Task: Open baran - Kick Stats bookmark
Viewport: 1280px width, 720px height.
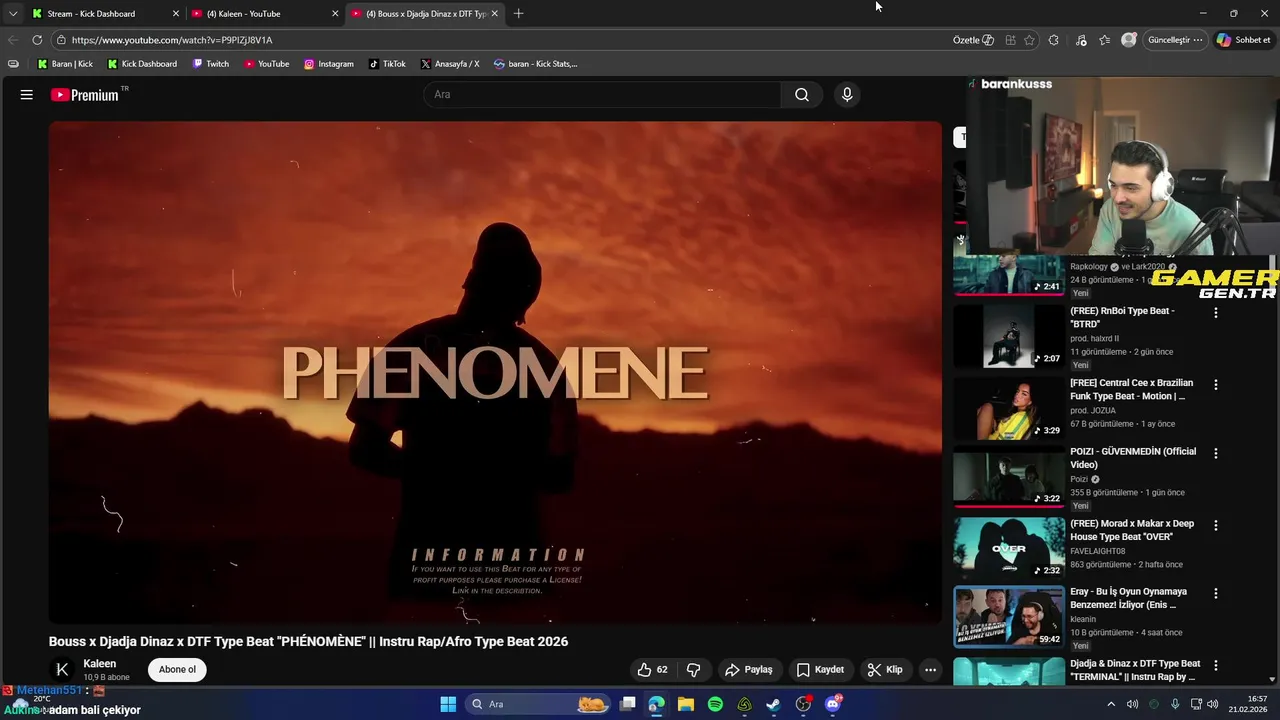Action: 535,64
